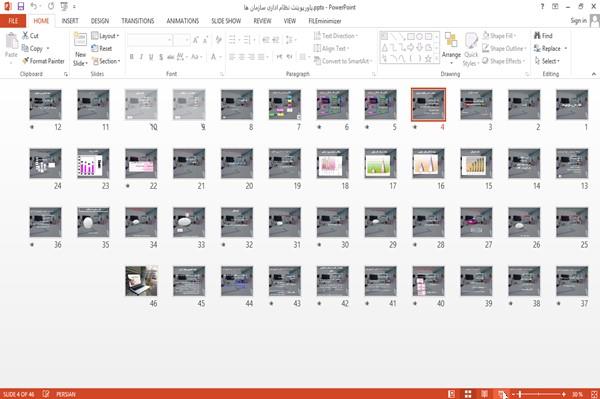Select slide 46 thumbnail with laptop photo
The image size is (600, 399).
tap(141, 281)
